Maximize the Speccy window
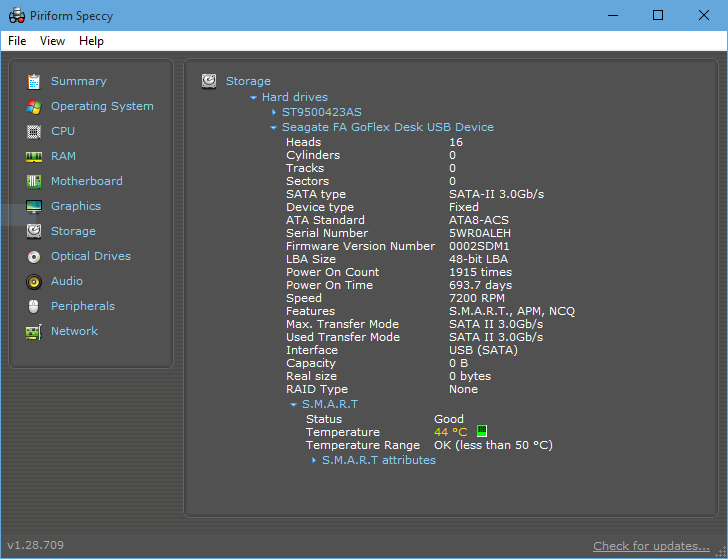This screenshot has height=559, width=728. (658, 15)
